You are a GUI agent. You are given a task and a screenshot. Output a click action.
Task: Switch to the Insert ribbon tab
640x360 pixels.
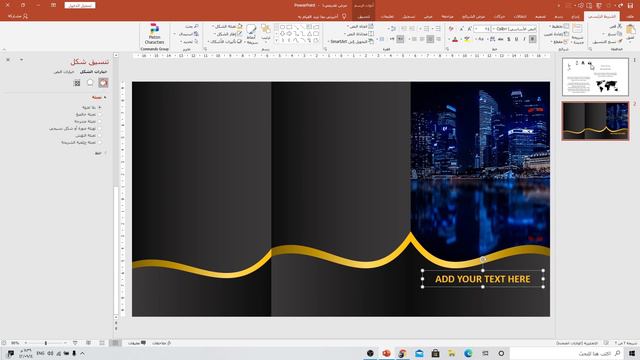click(576, 16)
